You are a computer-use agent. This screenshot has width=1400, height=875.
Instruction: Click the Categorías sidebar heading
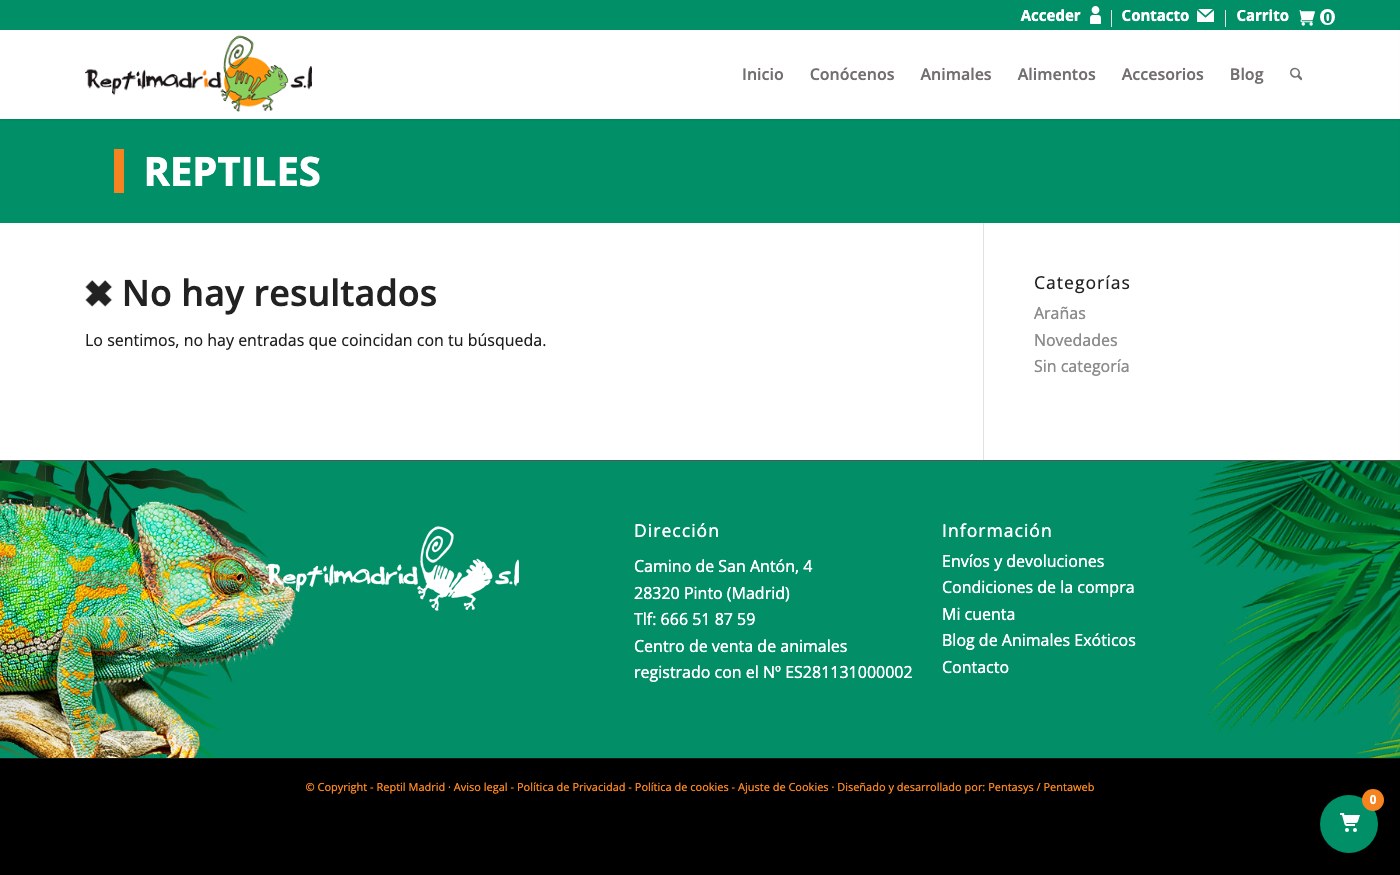(1082, 283)
